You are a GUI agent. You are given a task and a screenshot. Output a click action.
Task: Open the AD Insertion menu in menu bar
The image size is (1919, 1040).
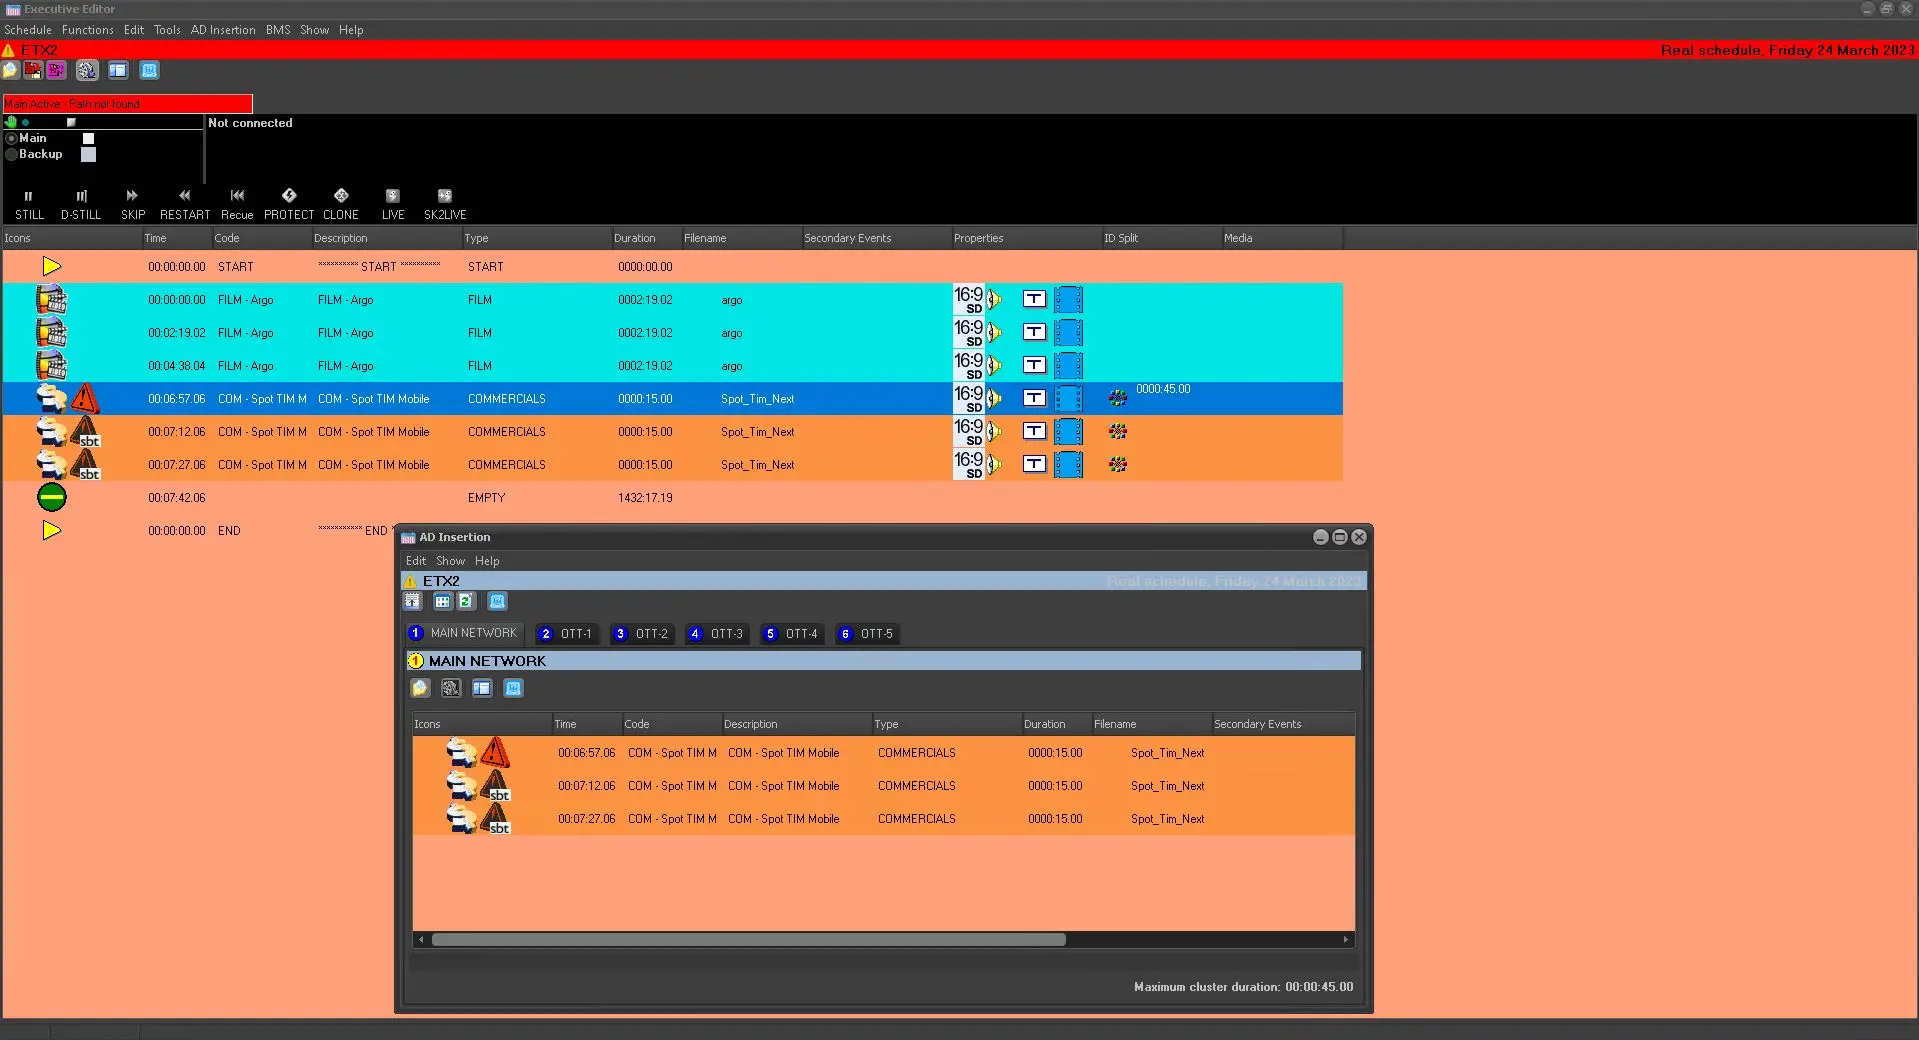(x=223, y=30)
